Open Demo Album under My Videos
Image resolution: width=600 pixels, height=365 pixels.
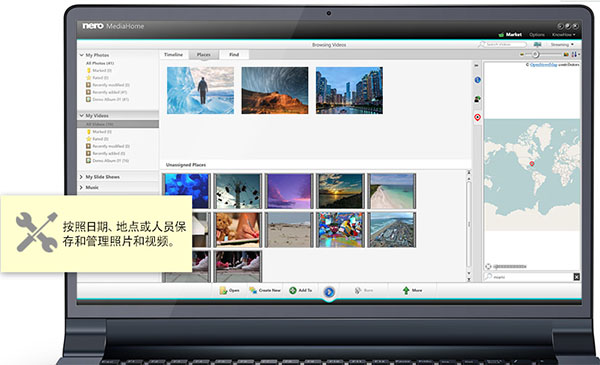[108, 161]
